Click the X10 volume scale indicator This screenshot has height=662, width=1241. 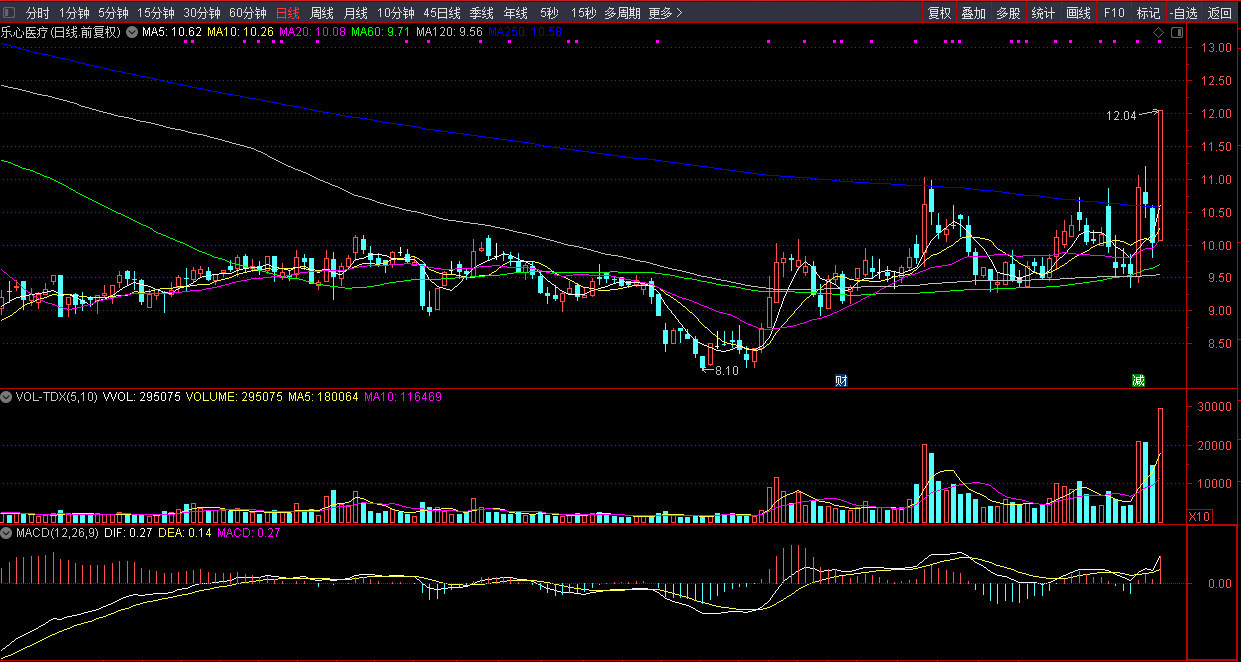[x=1199, y=516]
